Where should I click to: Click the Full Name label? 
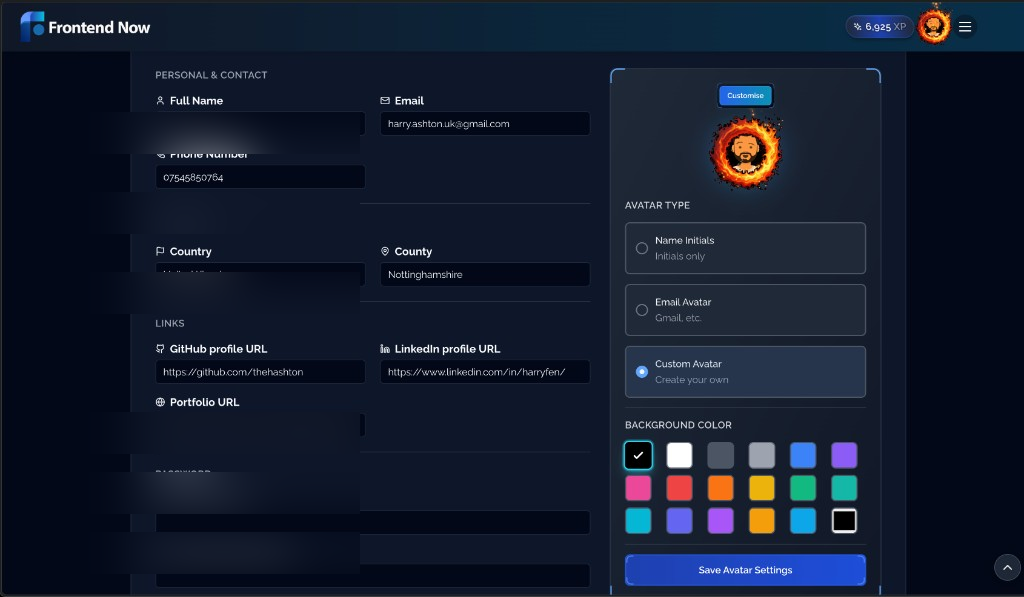(196, 101)
